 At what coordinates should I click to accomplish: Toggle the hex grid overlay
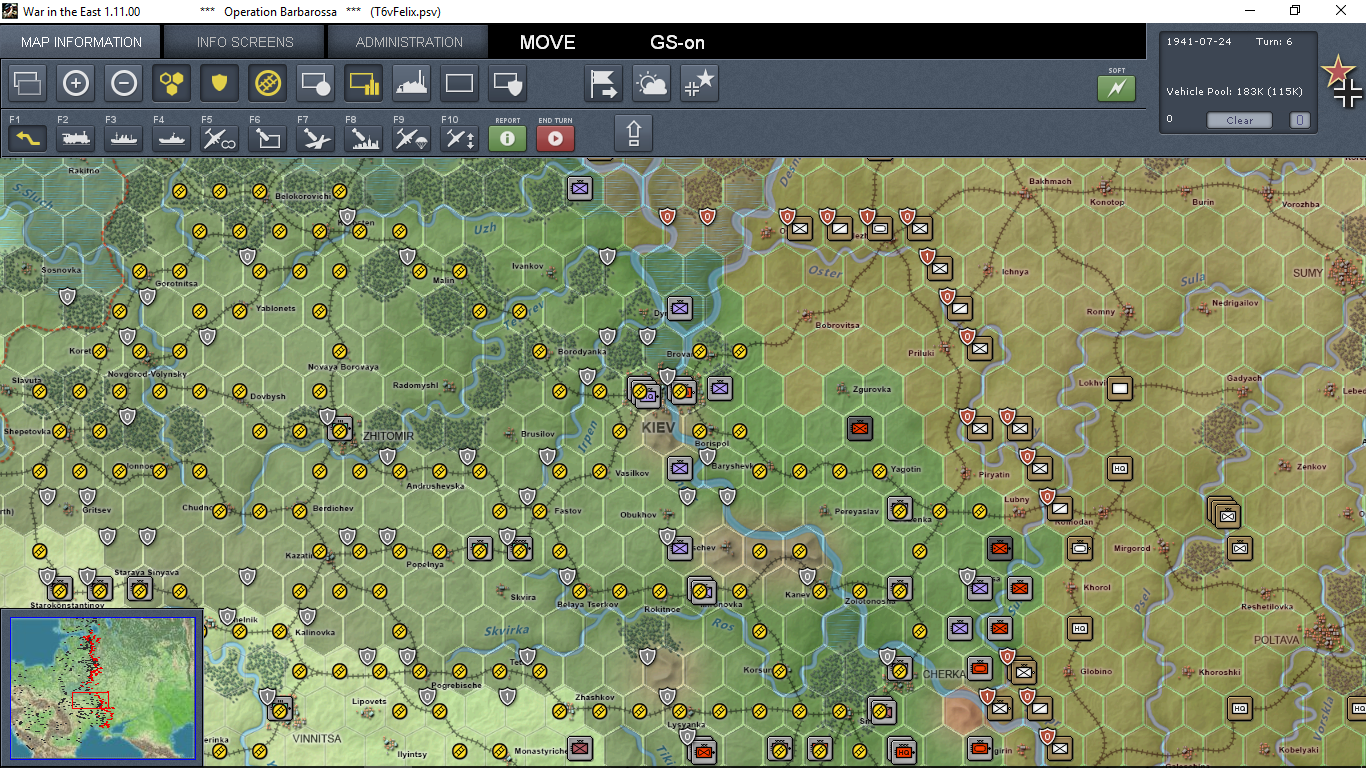(171, 84)
